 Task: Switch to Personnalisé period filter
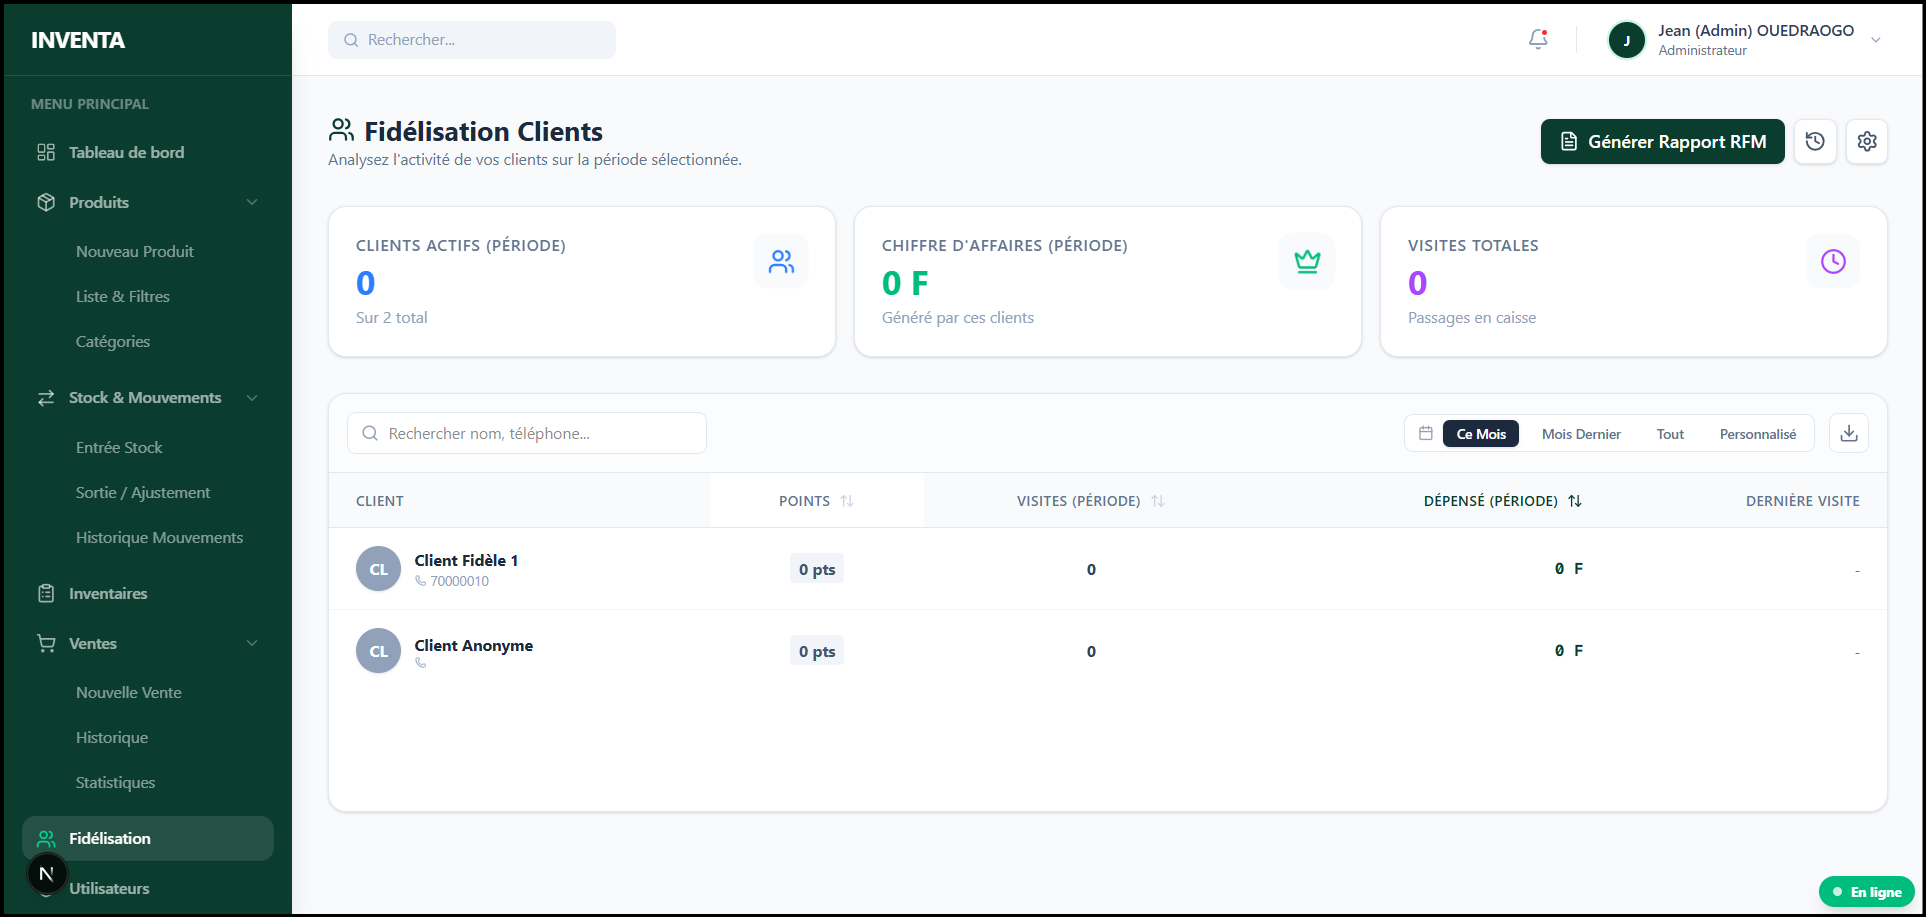(x=1757, y=434)
